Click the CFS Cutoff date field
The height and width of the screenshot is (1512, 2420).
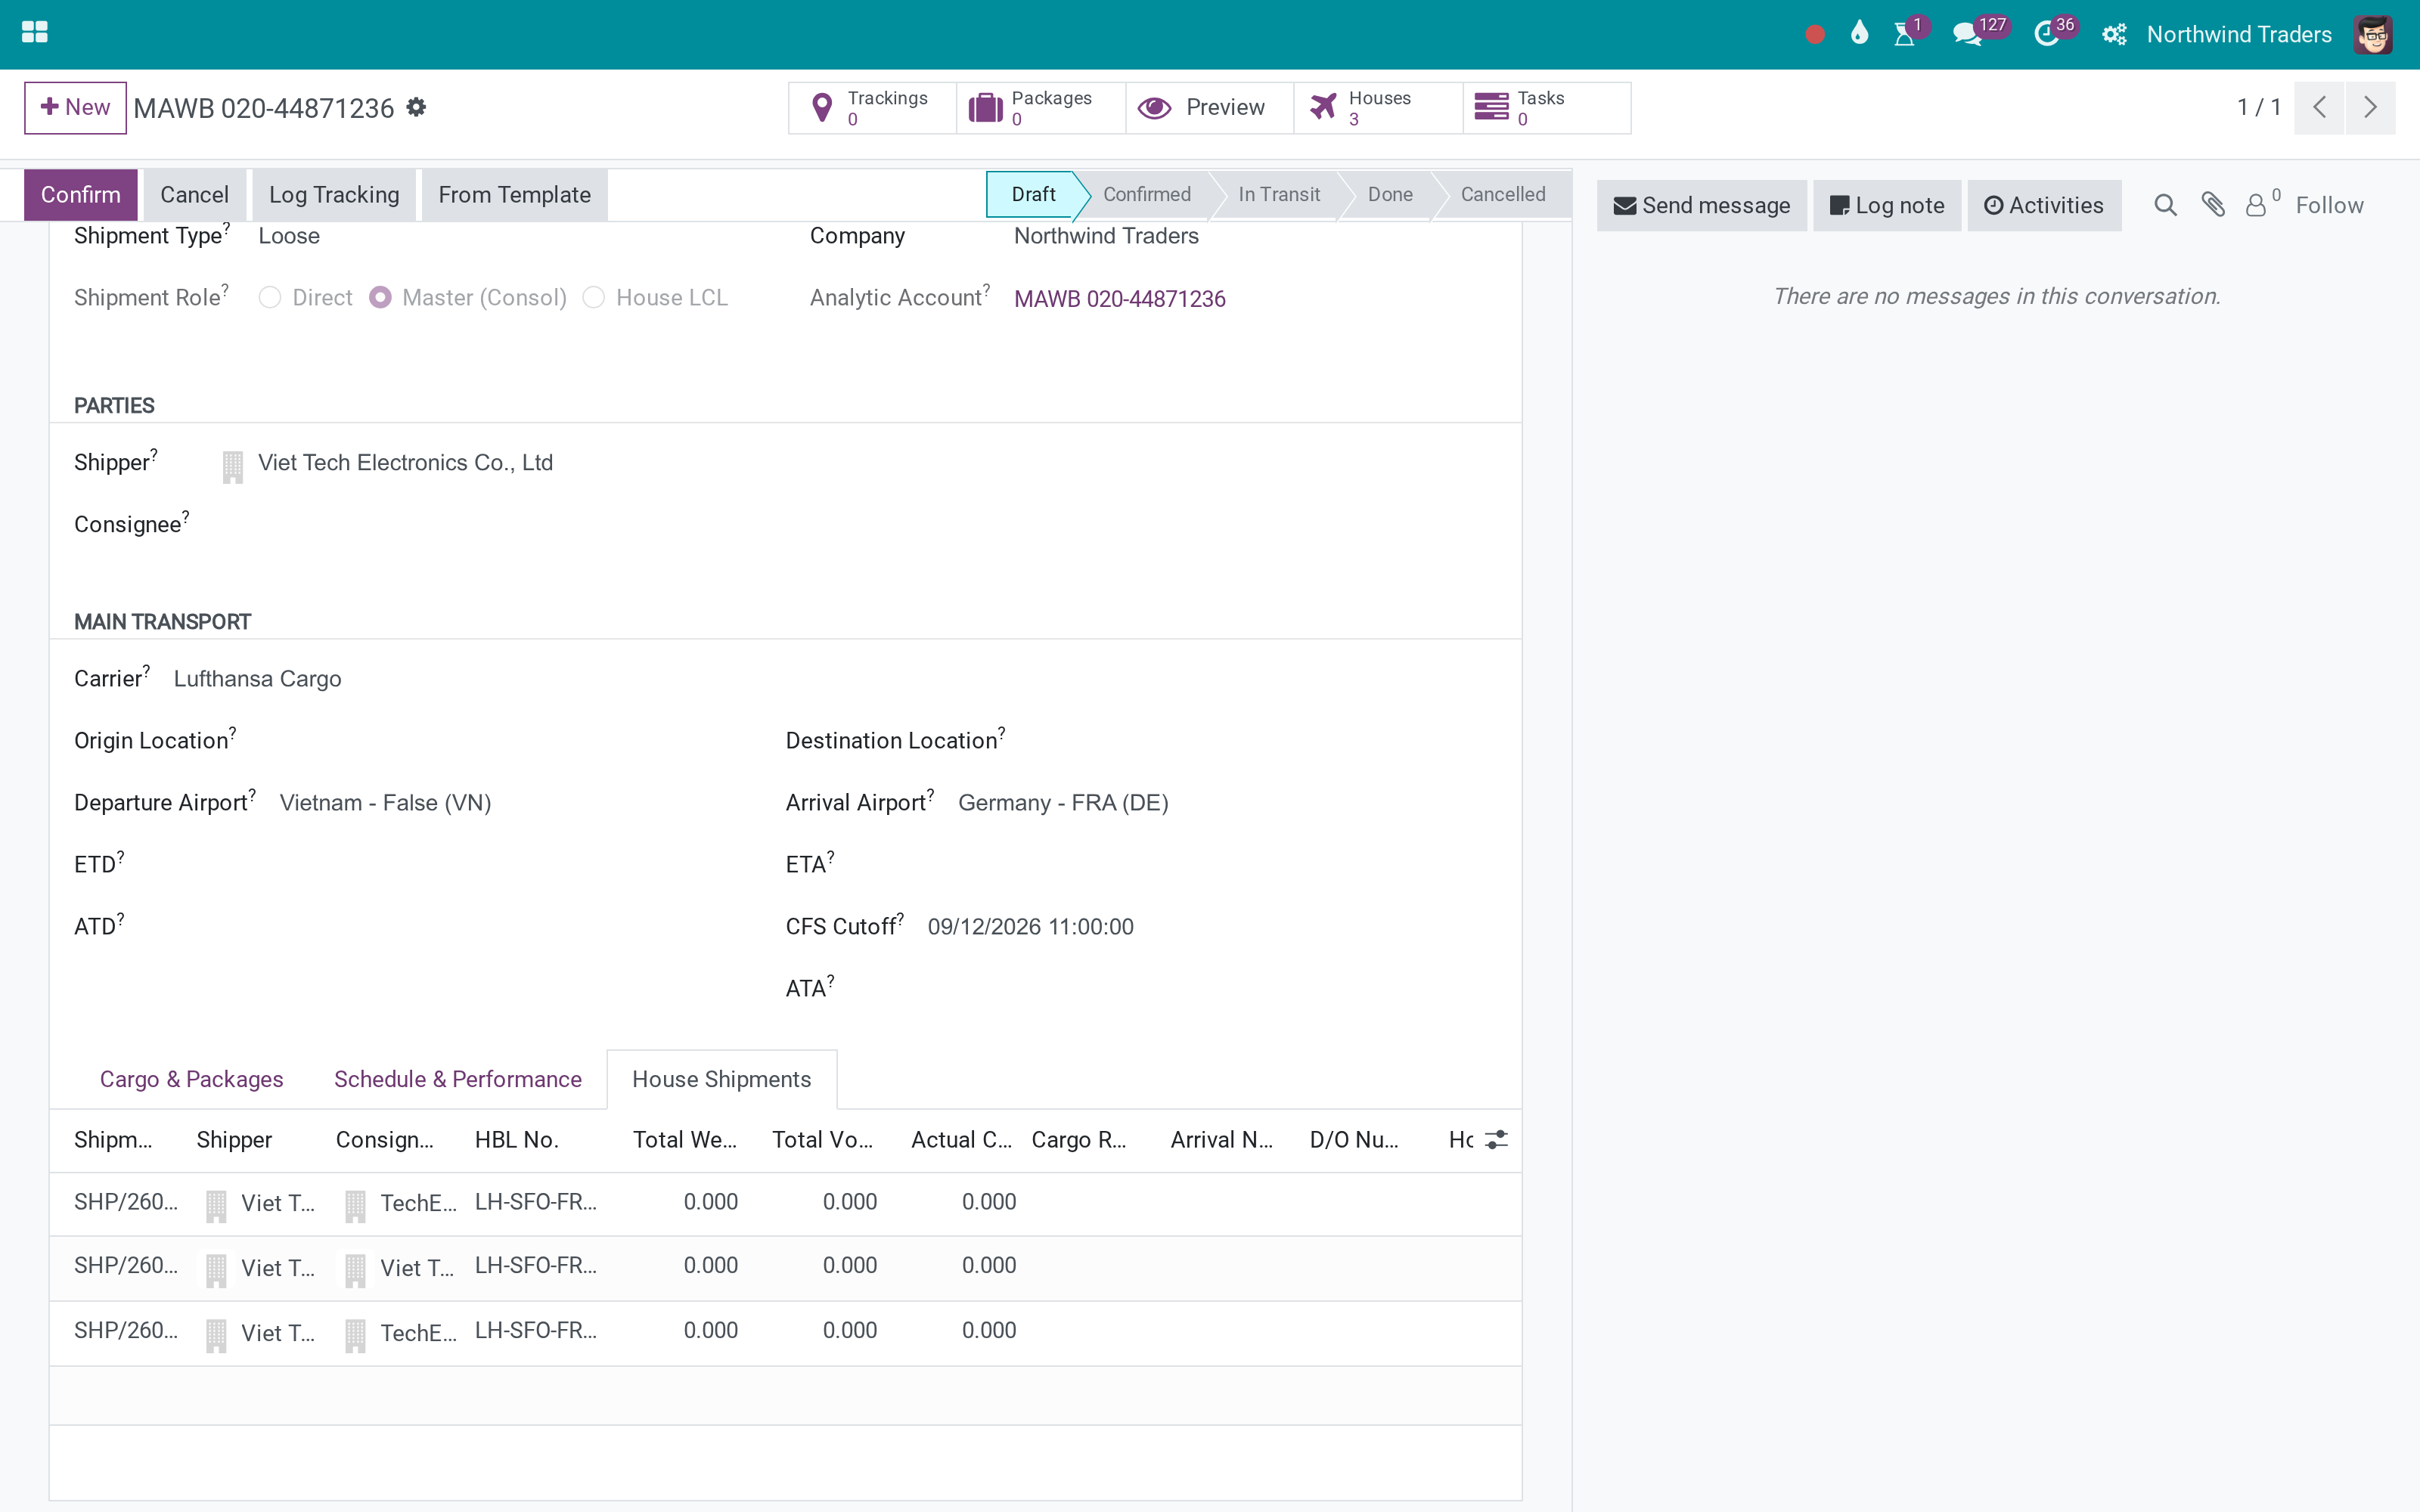[x=1030, y=927]
